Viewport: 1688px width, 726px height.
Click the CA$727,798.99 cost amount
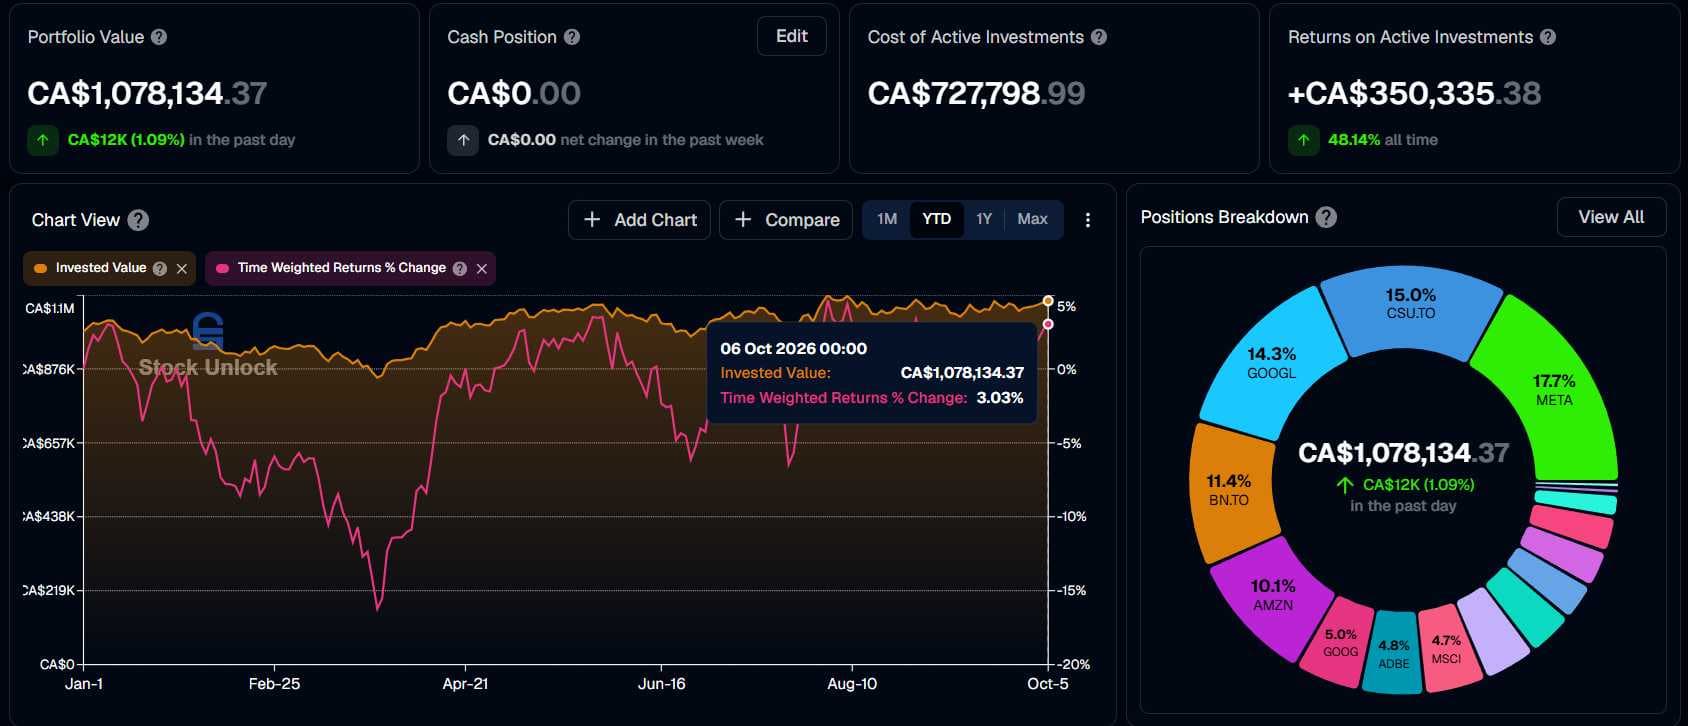point(976,93)
